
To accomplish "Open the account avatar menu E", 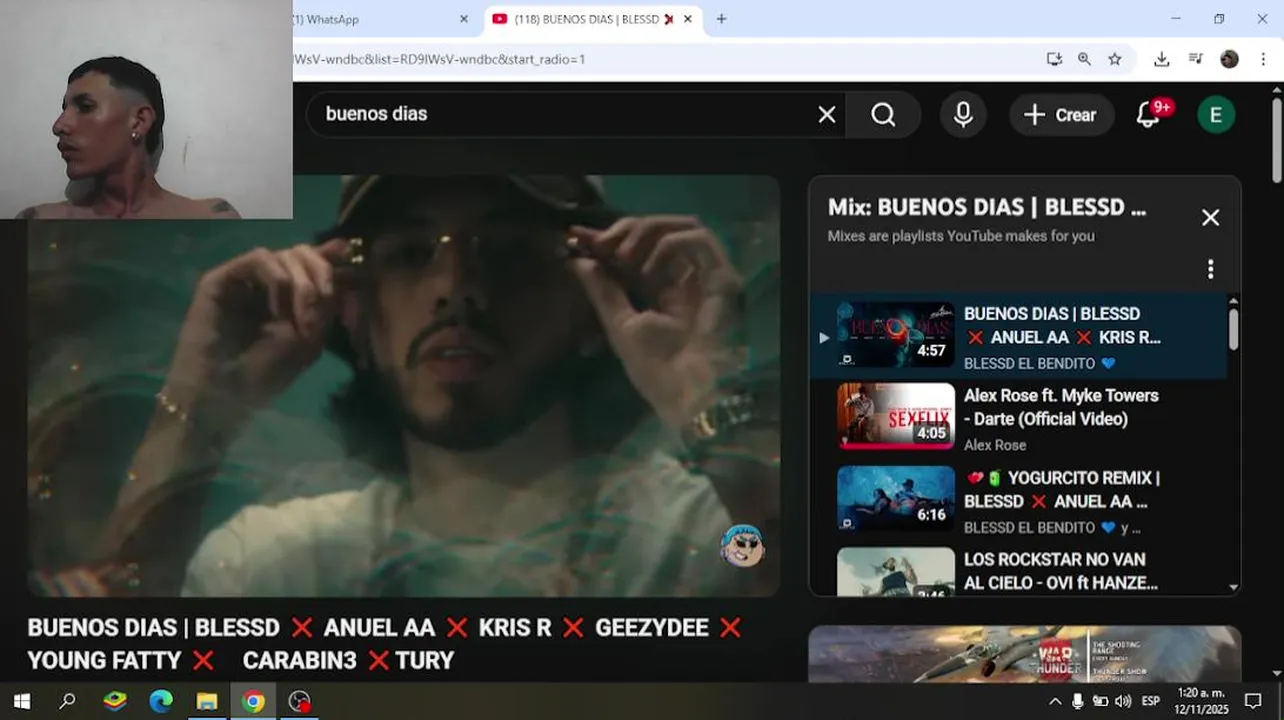I will click(1216, 115).
